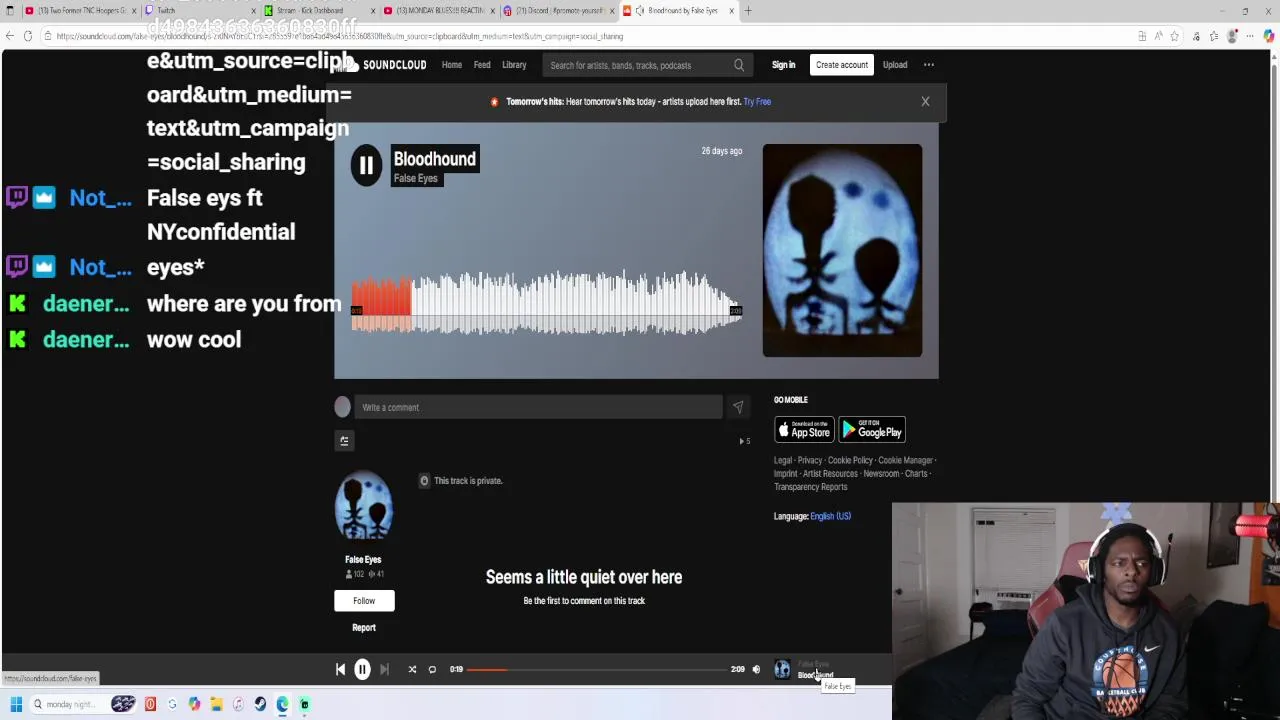Pause the Bloodhound track with the large pause button
This screenshot has height=720, width=1280.
[x=366, y=166]
